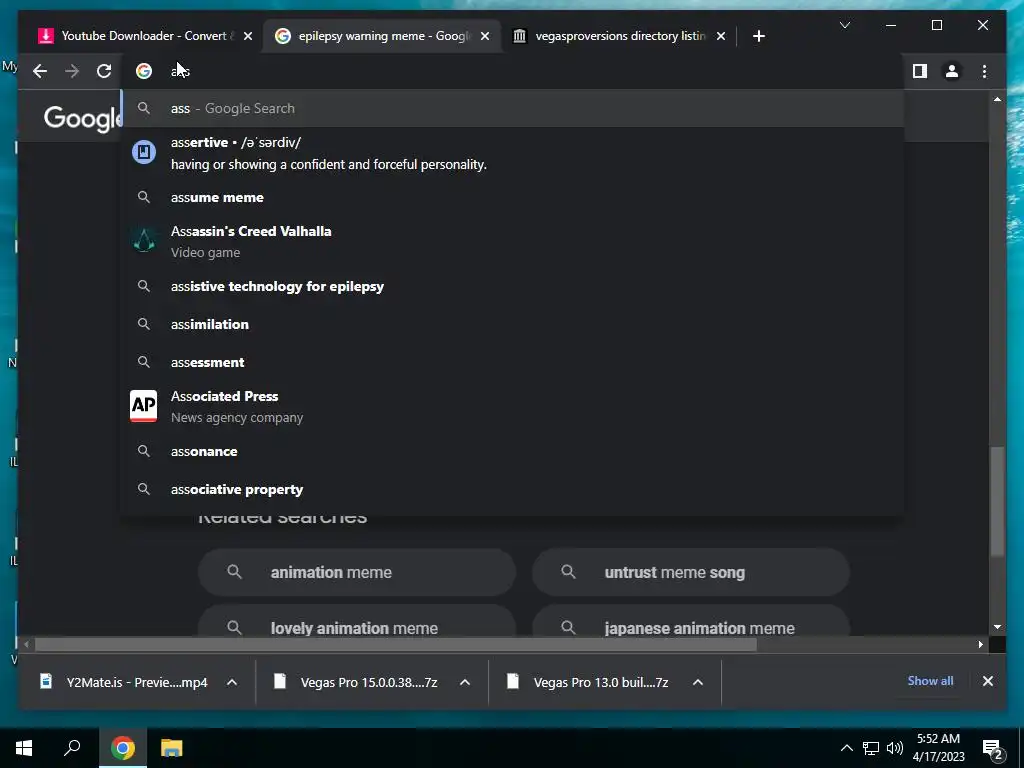1024x768 pixels.
Task: Open Vegas Pro 15.0.0.38 7z download
Action: (x=358, y=682)
